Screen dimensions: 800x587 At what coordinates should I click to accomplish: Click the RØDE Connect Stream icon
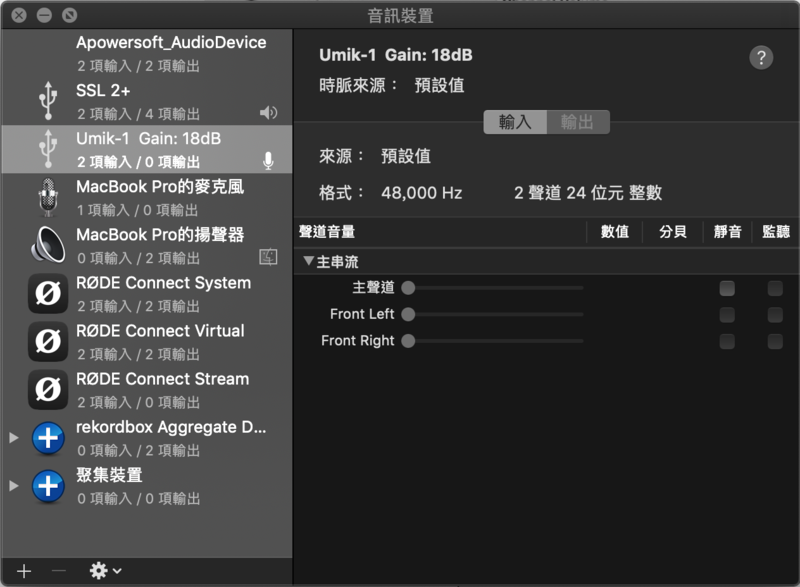click(47, 389)
